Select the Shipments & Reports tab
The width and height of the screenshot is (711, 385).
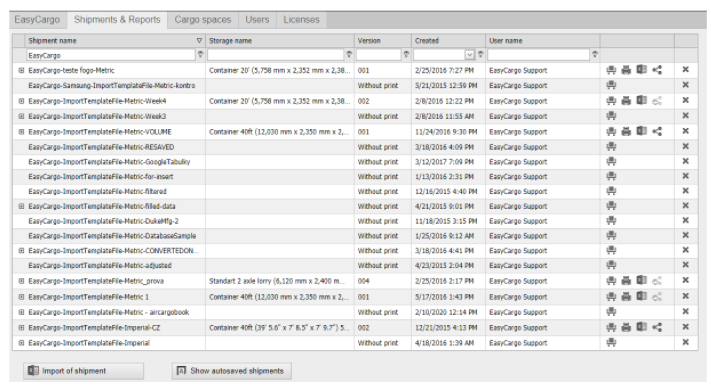pos(117,20)
